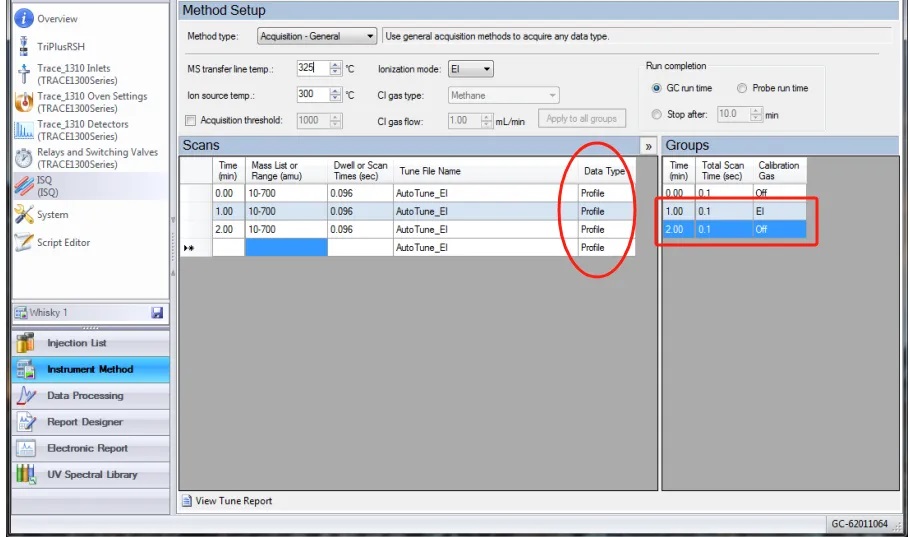
Task: Click the View Tune Report link
Action: [x=233, y=501]
